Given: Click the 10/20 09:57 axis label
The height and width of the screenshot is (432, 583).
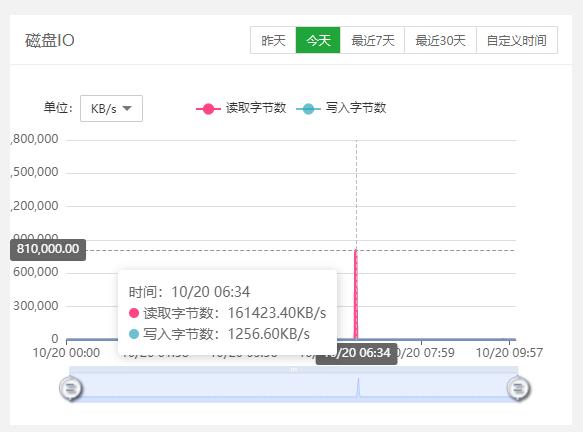Looking at the screenshot, I should pos(509,352).
